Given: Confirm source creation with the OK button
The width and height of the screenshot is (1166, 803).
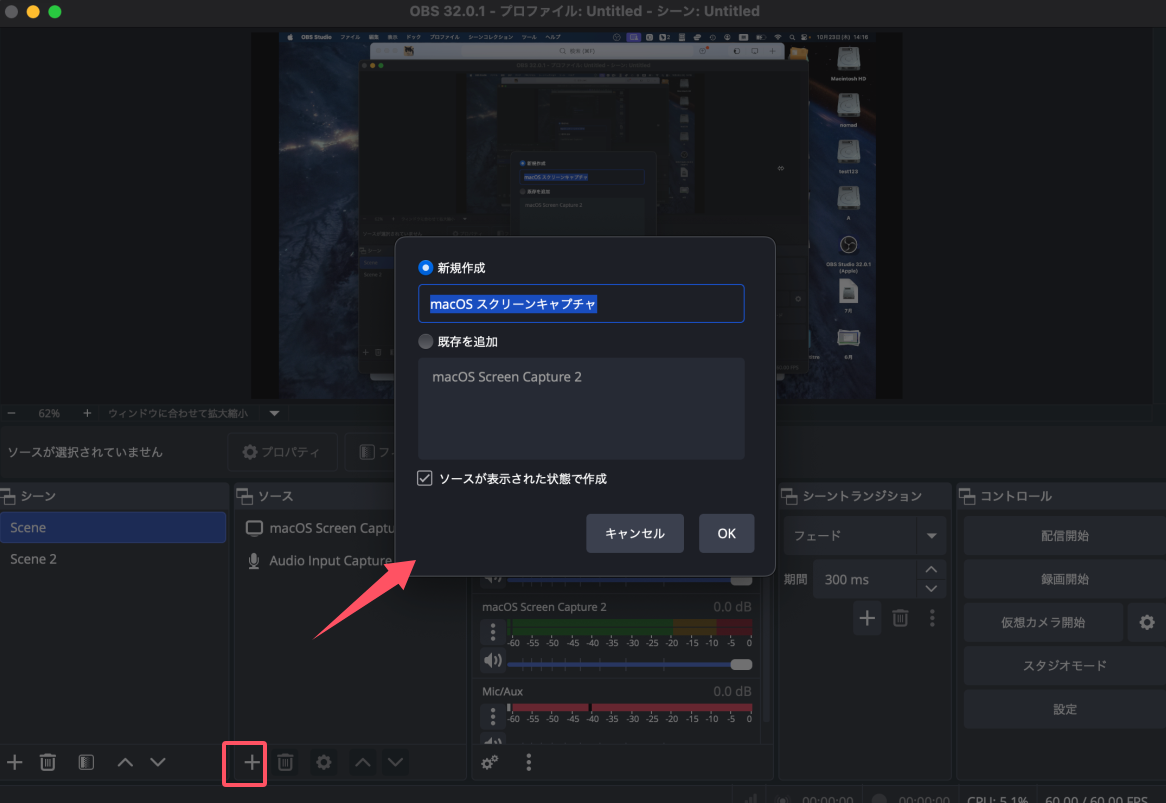Looking at the screenshot, I should tap(726, 533).
